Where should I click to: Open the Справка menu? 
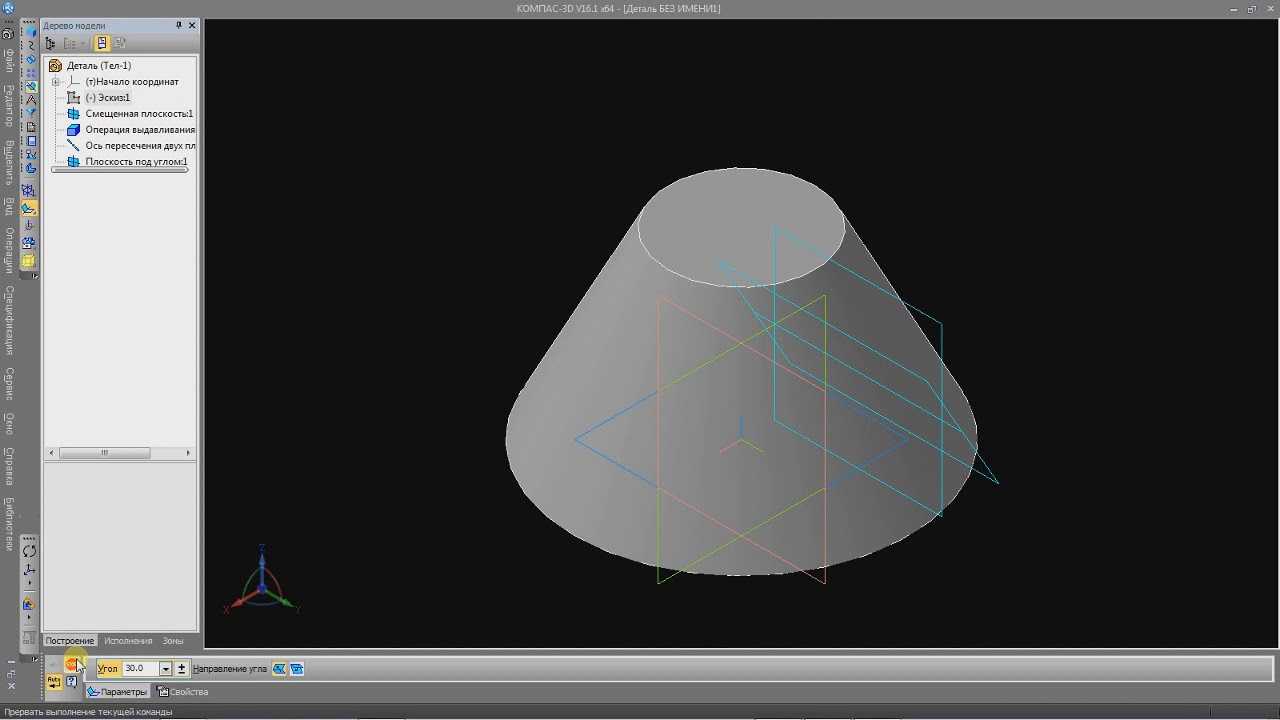click(x=9, y=465)
